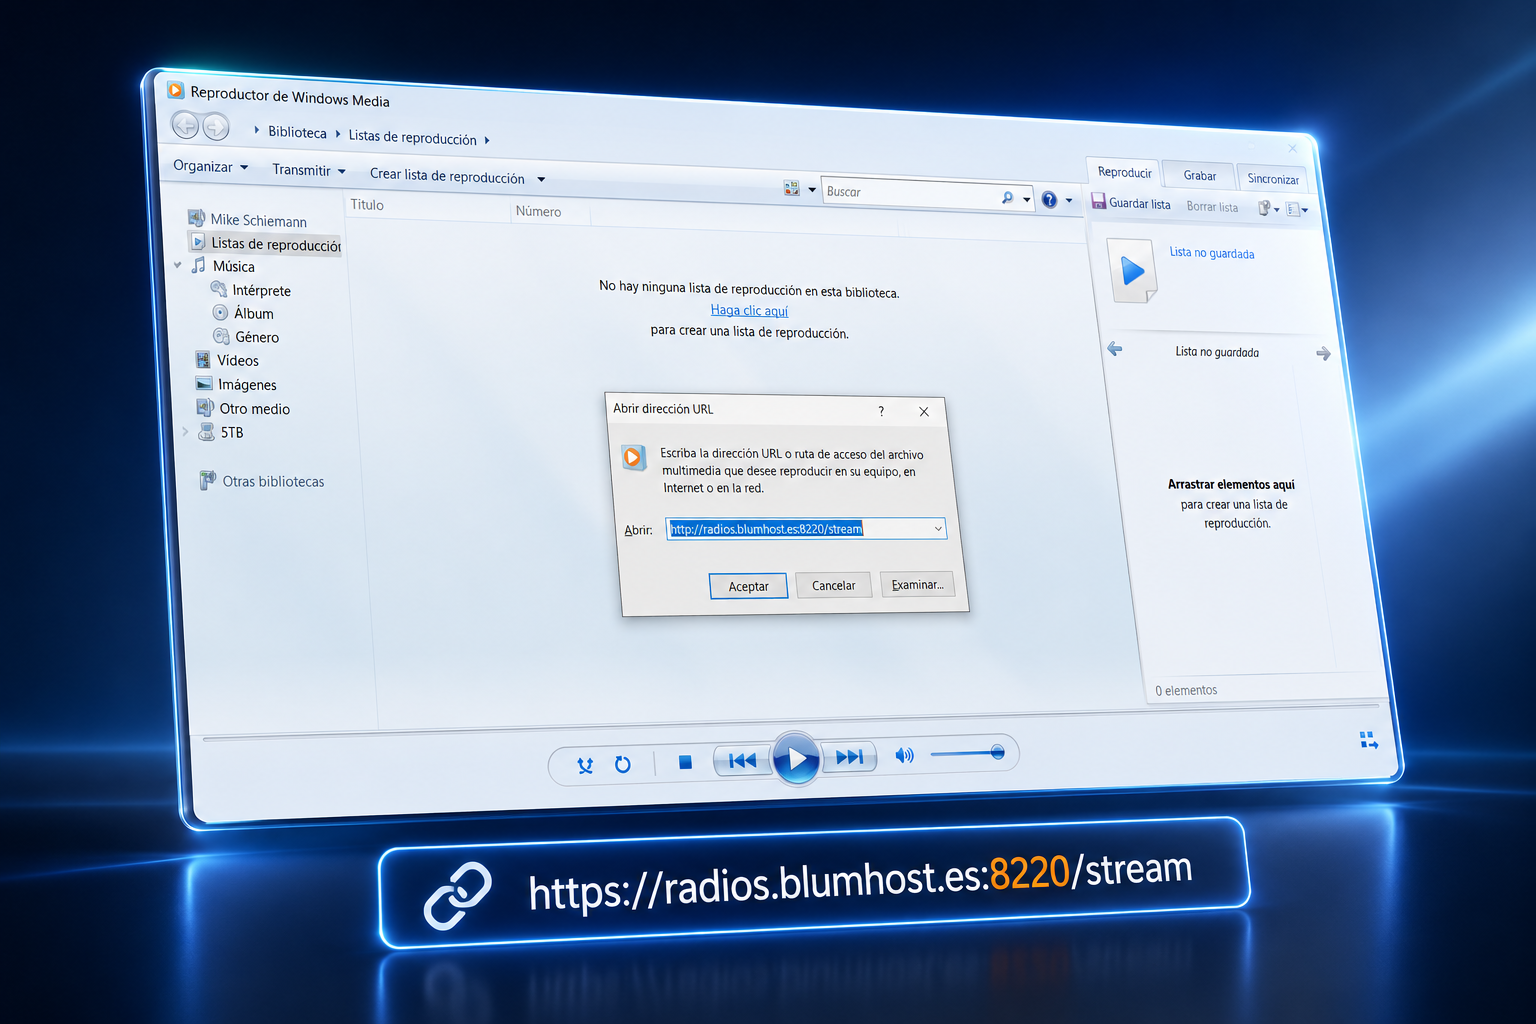Screen dimensions: 1536x1024
Task: Click the Haga clic aquí link
Action: pos(749,311)
